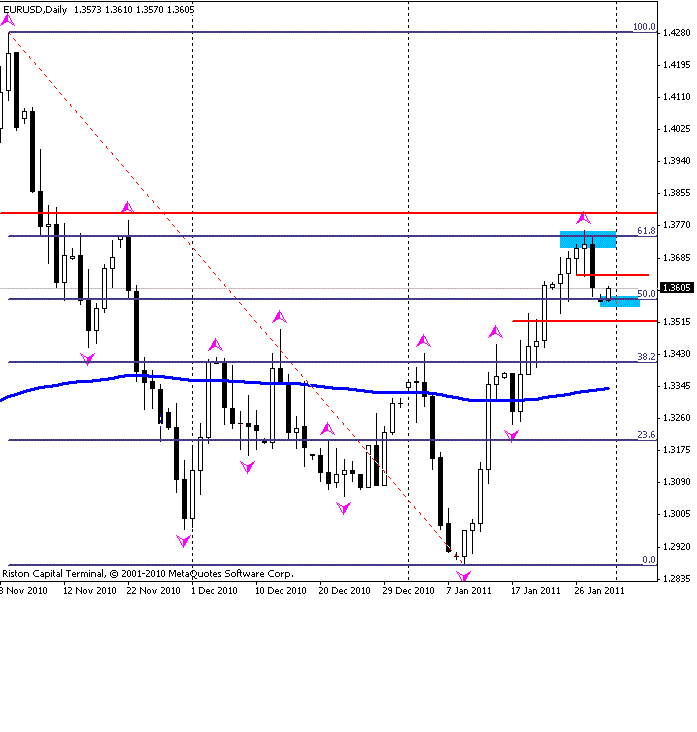
Task: Click the 22 Nov 2010 date label
Action: pyautogui.click(x=154, y=591)
